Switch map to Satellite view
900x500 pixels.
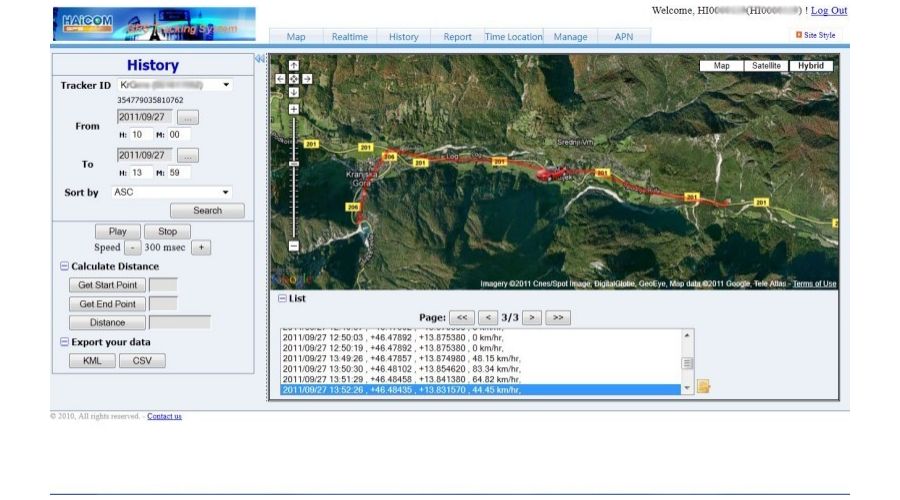click(x=766, y=66)
